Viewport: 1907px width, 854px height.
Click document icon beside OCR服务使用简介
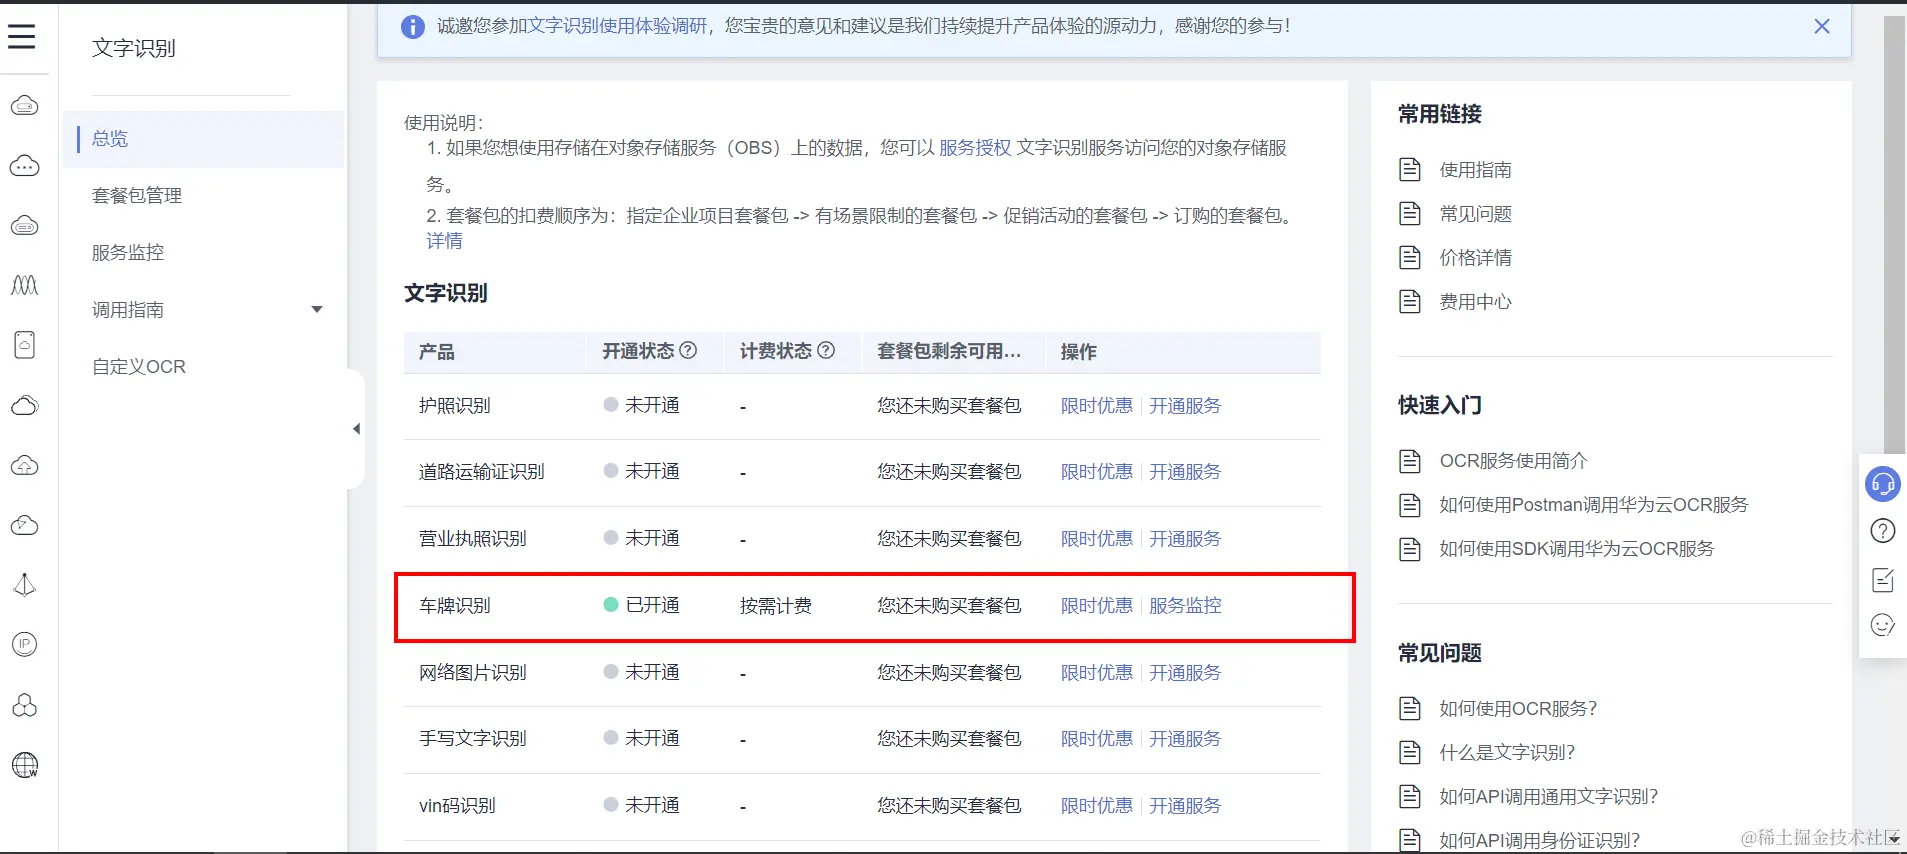1410,461
